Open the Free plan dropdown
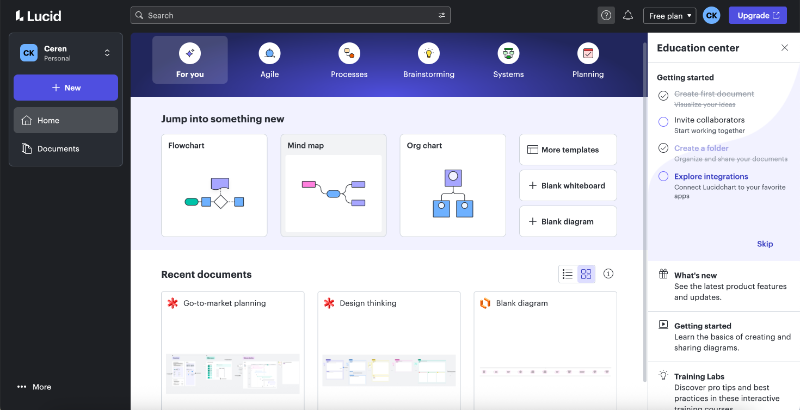The height and width of the screenshot is (410, 800). [669, 16]
